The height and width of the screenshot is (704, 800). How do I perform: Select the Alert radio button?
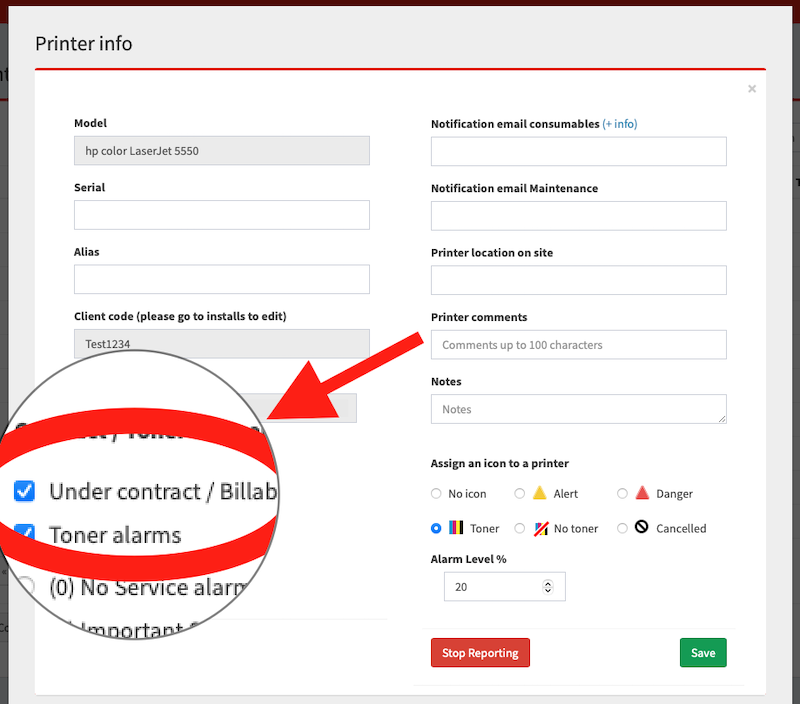click(x=520, y=494)
